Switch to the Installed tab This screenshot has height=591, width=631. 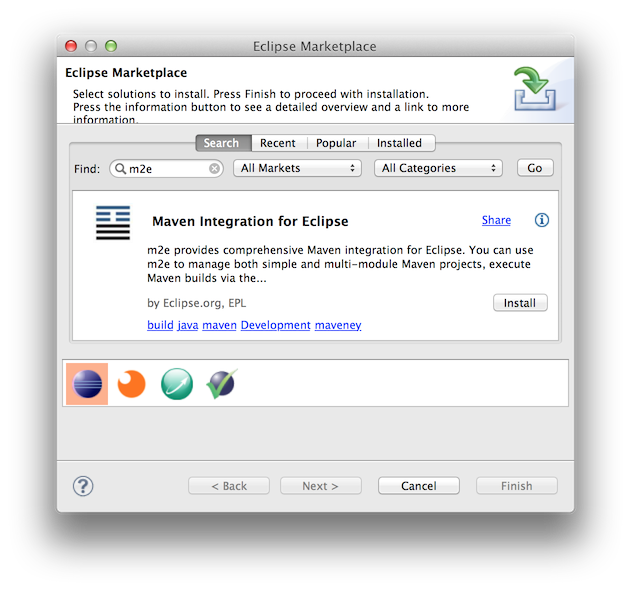click(x=400, y=143)
